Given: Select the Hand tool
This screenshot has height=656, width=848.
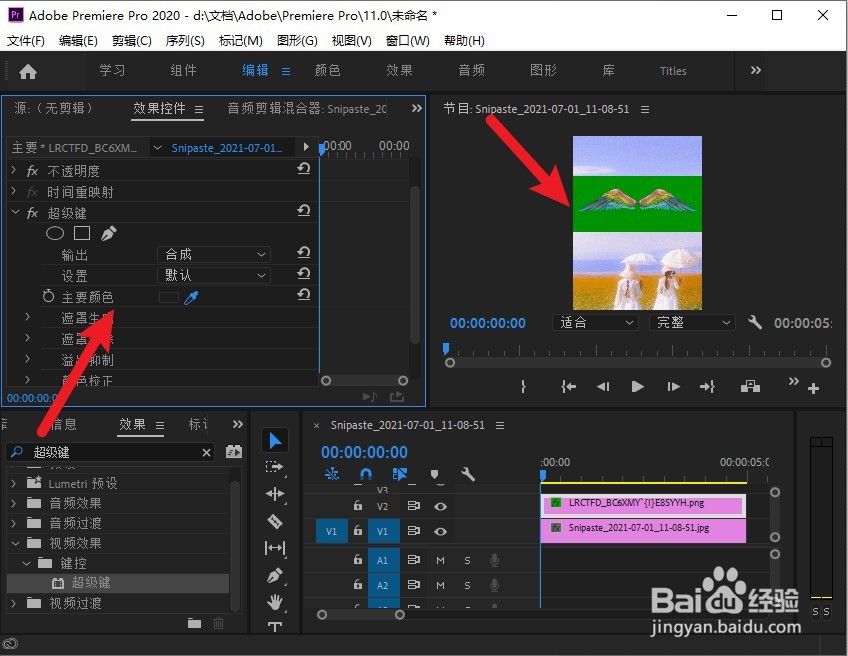Looking at the screenshot, I should 275,601.
